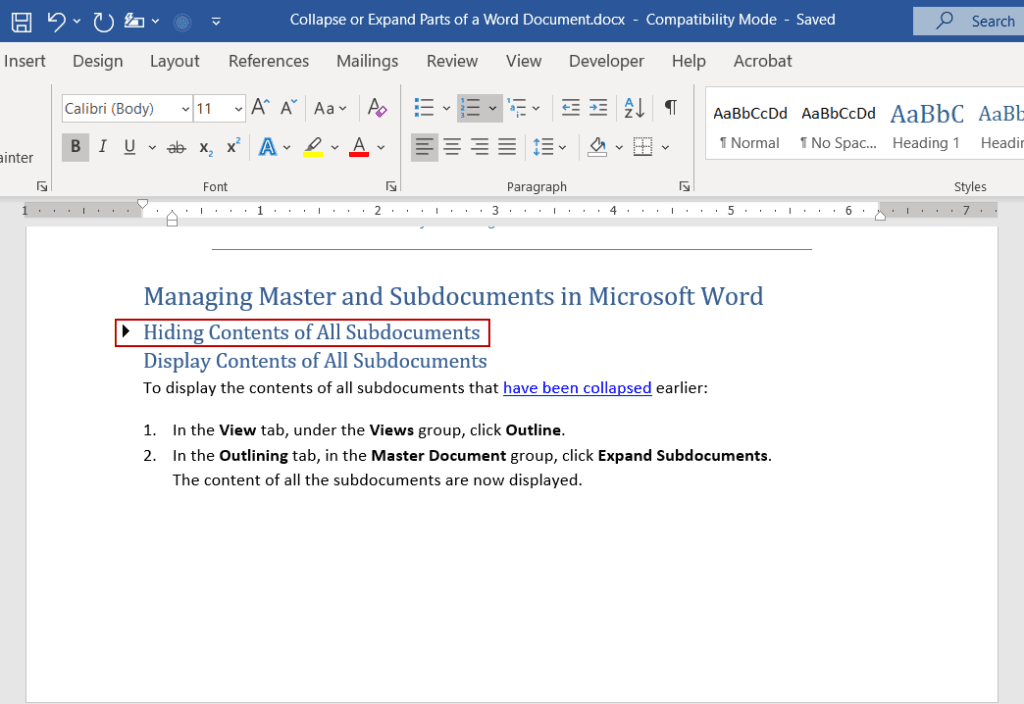Switch to the Review ribbon tab
The width and height of the screenshot is (1024, 704).
pos(451,61)
